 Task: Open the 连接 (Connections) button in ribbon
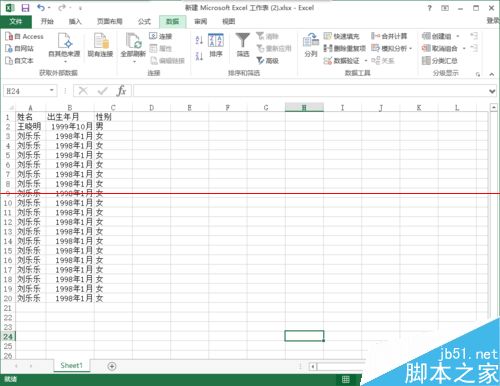click(161, 36)
